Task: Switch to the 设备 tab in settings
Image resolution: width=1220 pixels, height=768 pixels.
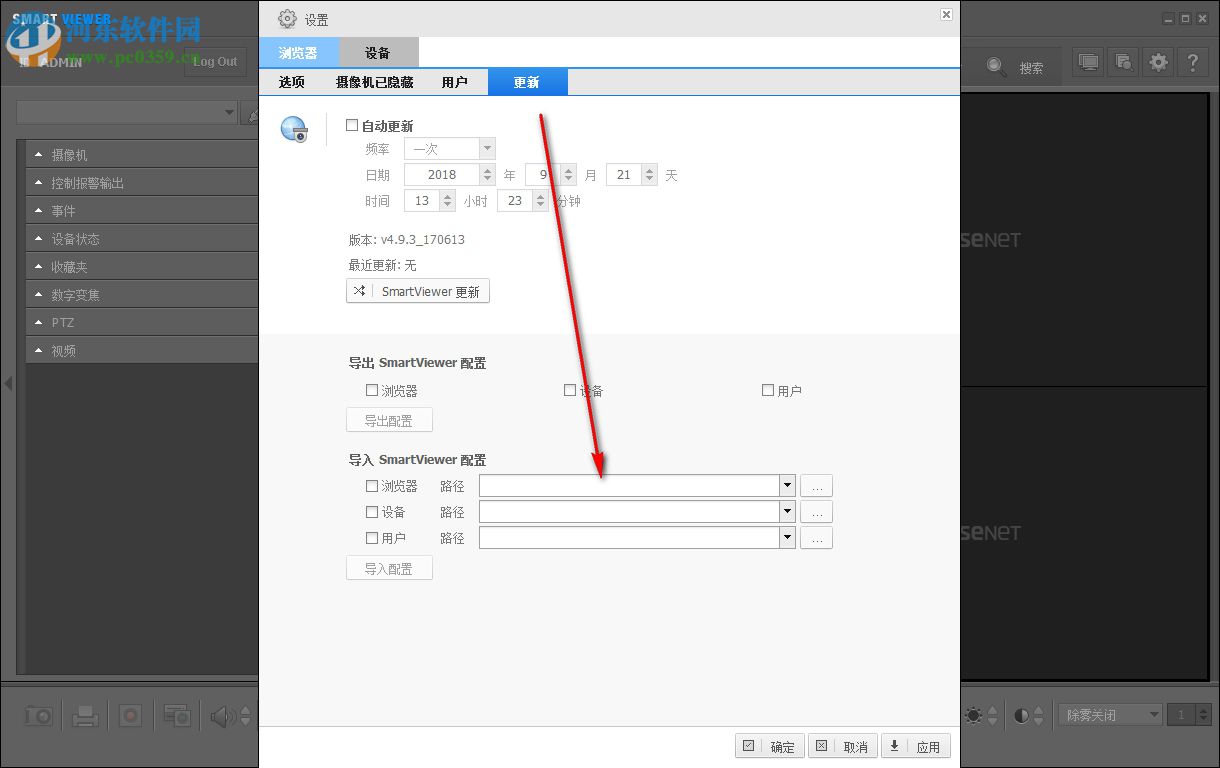Action: tap(378, 51)
